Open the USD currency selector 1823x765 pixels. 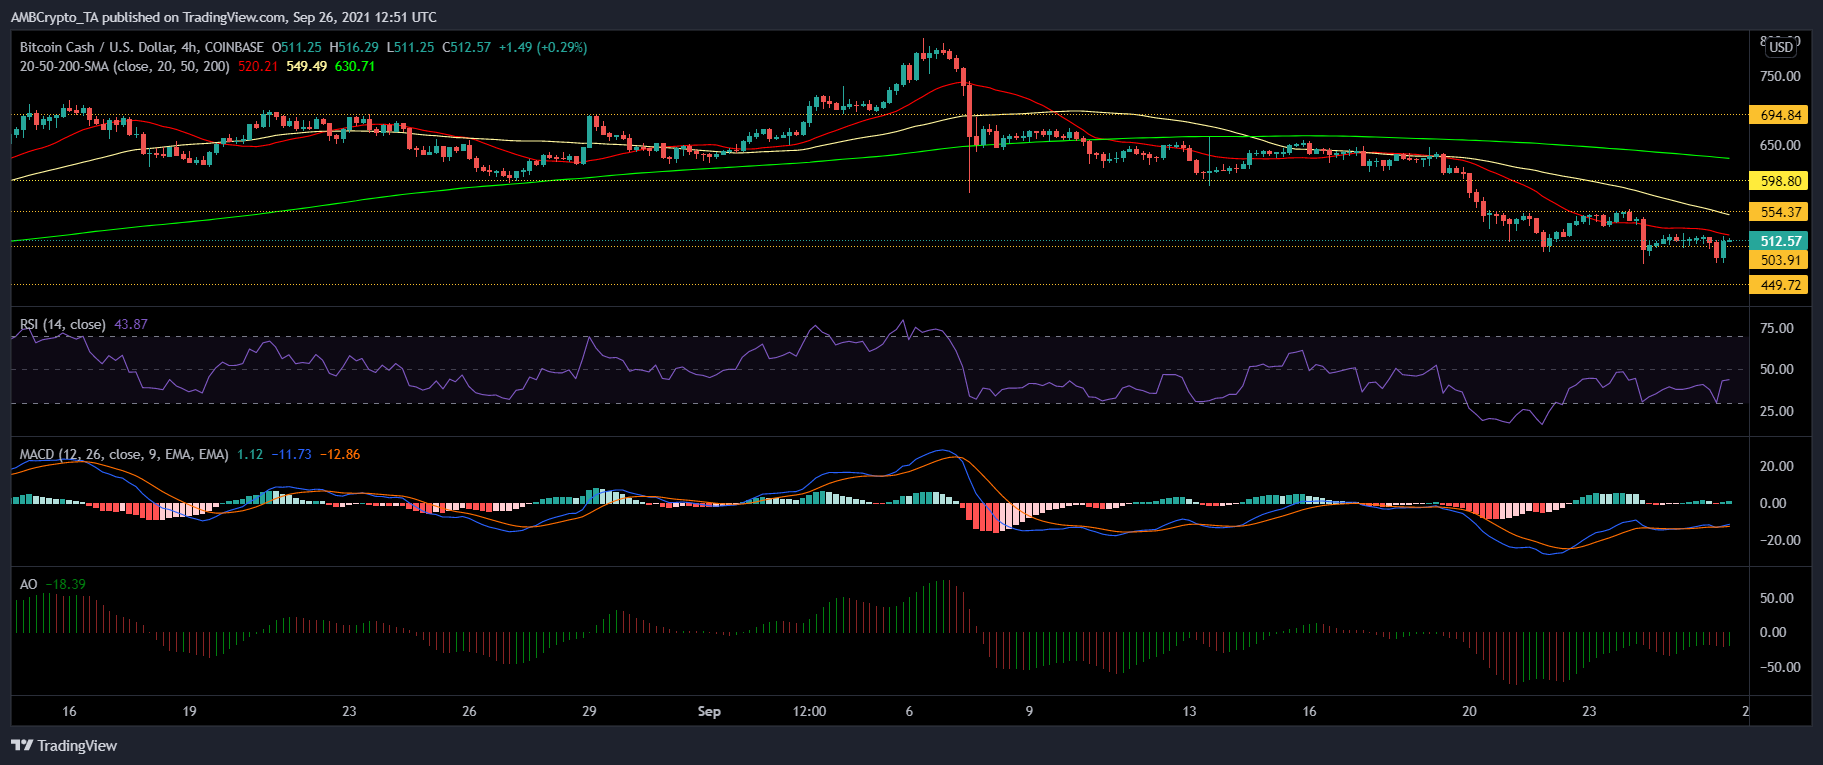pos(1781,47)
